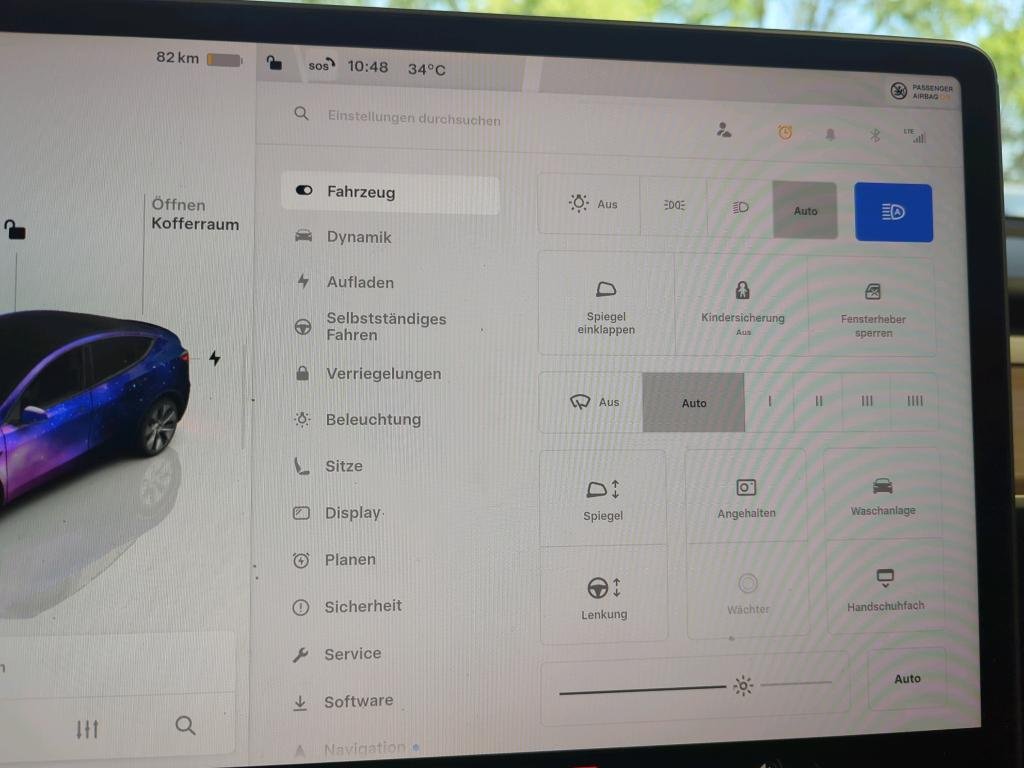
Task: Tap Spiegel einklappen to fold mirrors
Action: tap(606, 306)
